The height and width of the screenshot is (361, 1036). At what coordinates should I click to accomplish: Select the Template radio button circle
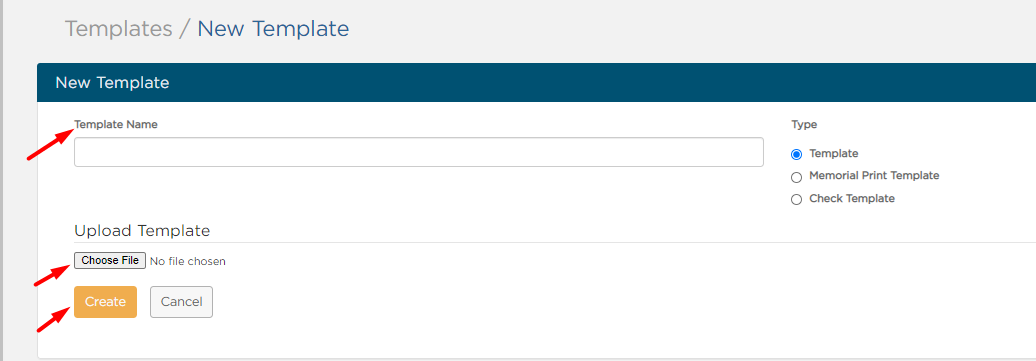[796, 155]
